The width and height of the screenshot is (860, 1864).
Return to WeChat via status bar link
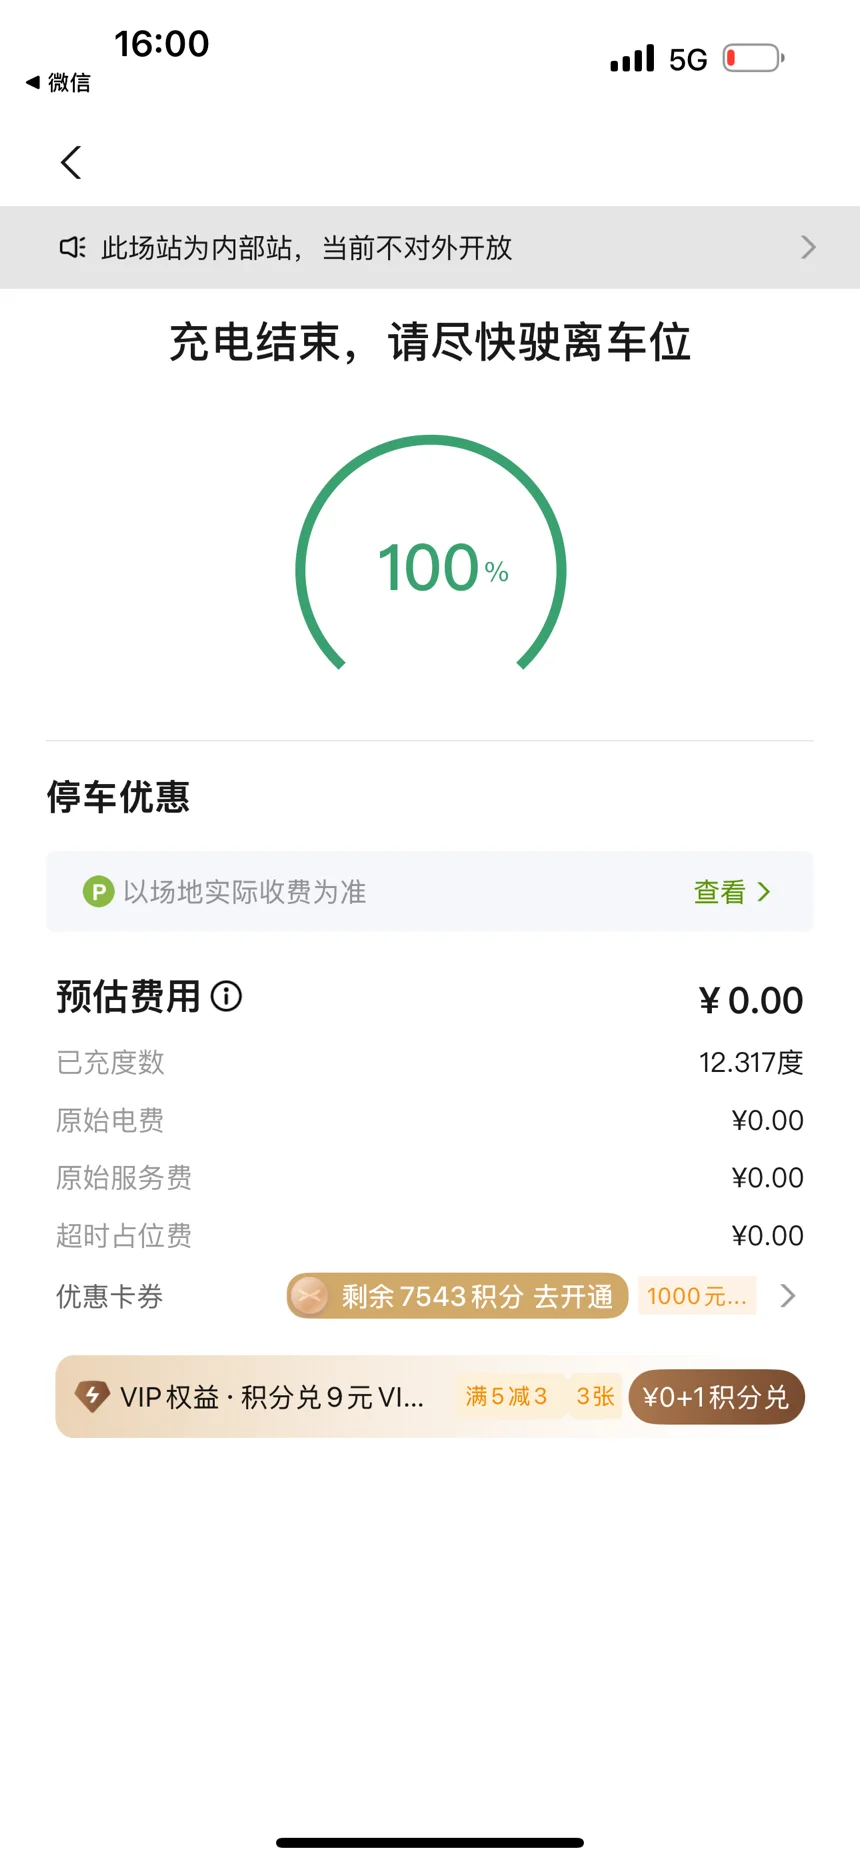(59, 82)
